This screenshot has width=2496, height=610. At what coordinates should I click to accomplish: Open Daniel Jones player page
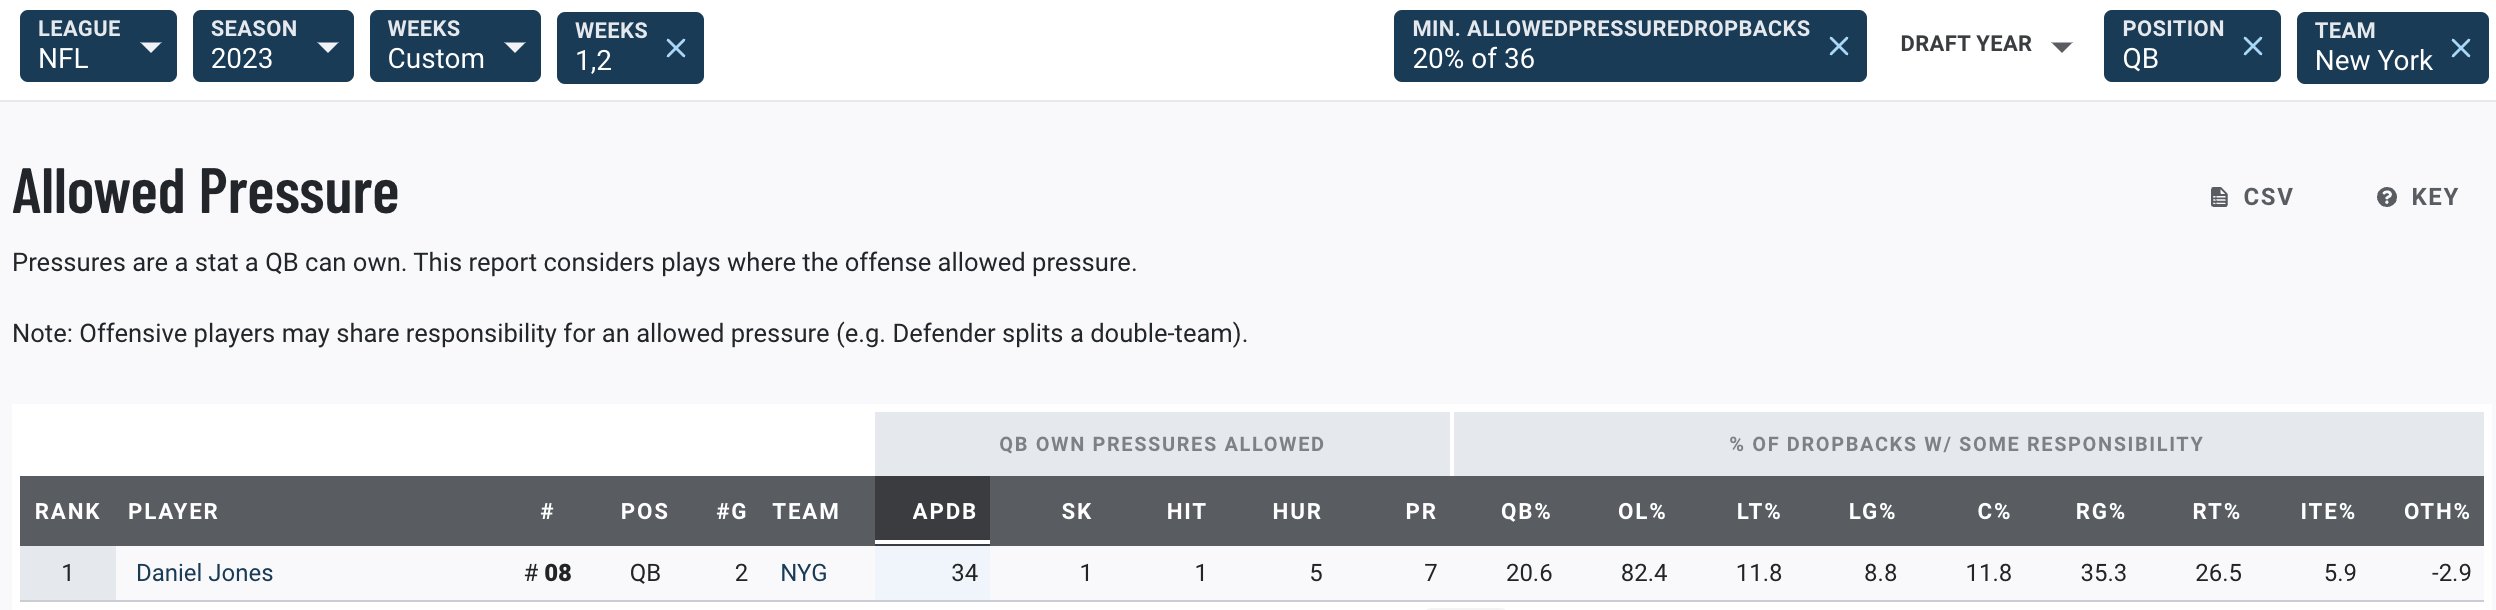point(204,573)
